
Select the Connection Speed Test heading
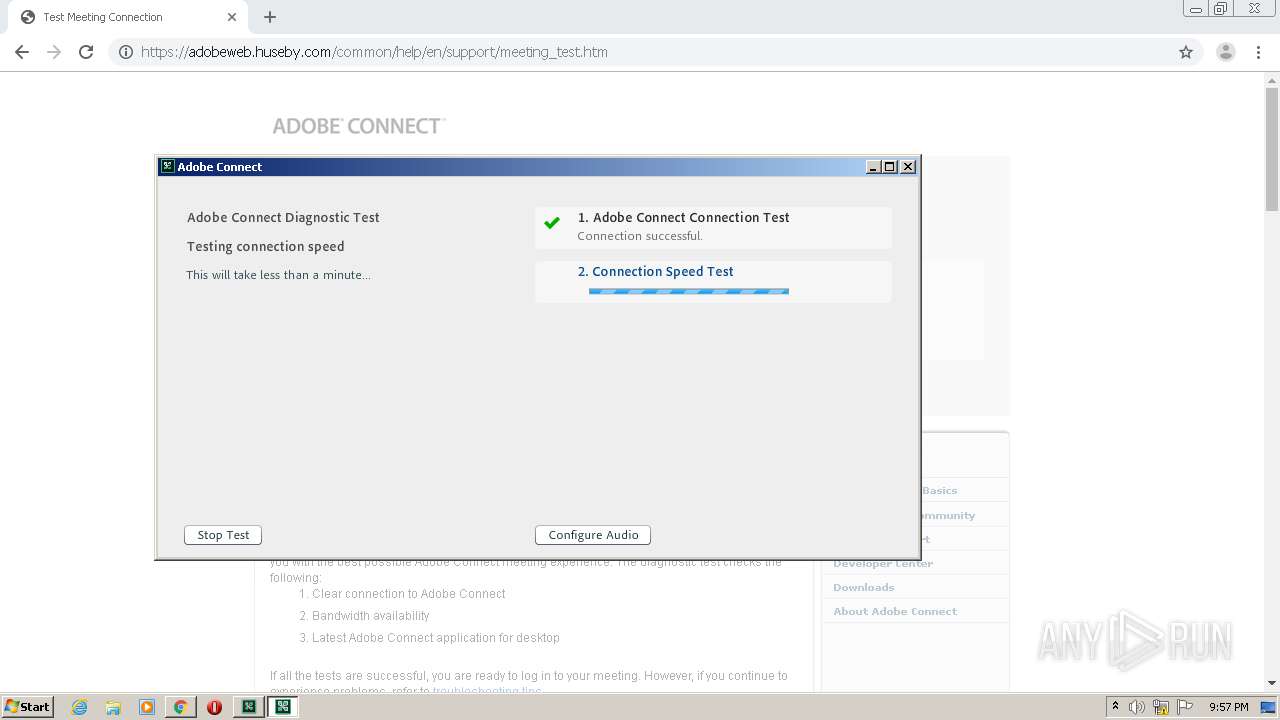click(656, 271)
